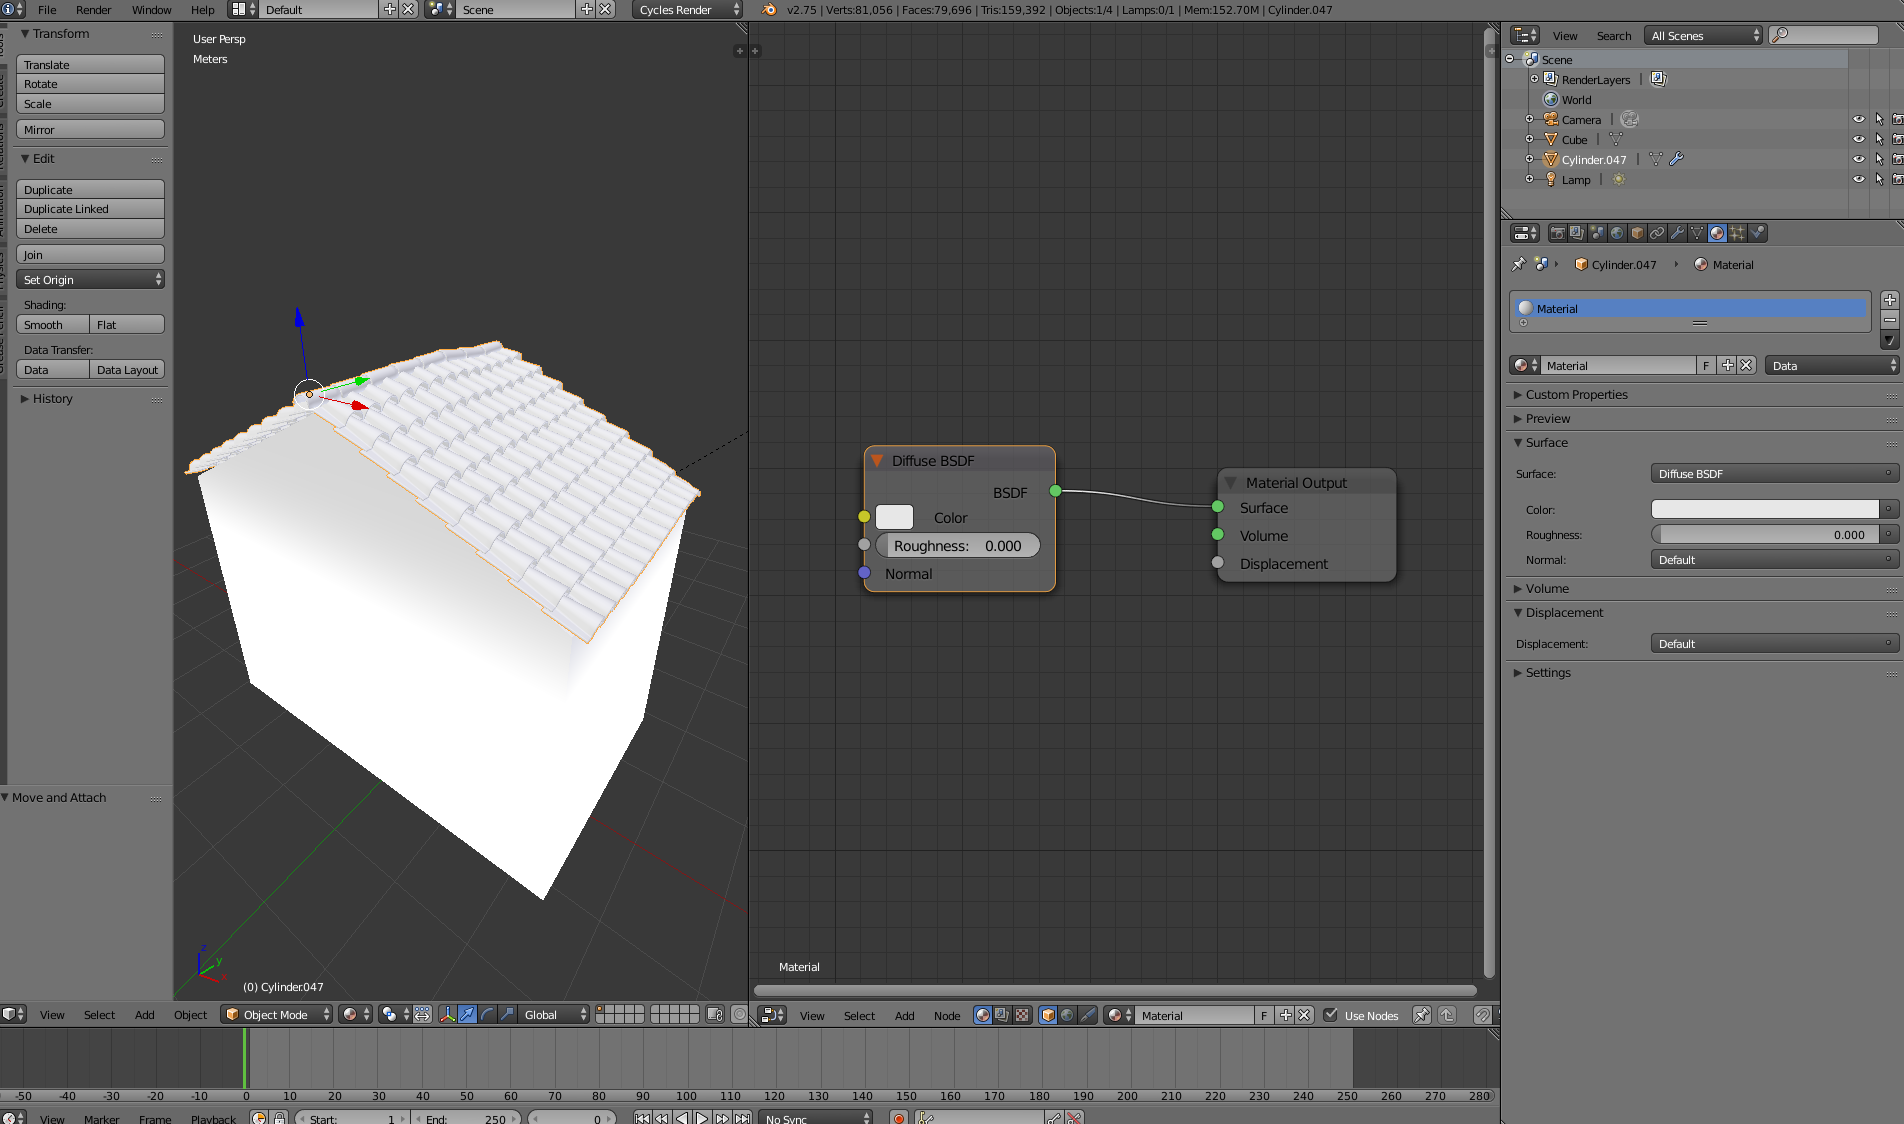Open the Node menu in node editor
Image resolution: width=1904 pixels, height=1124 pixels.
[946, 1016]
